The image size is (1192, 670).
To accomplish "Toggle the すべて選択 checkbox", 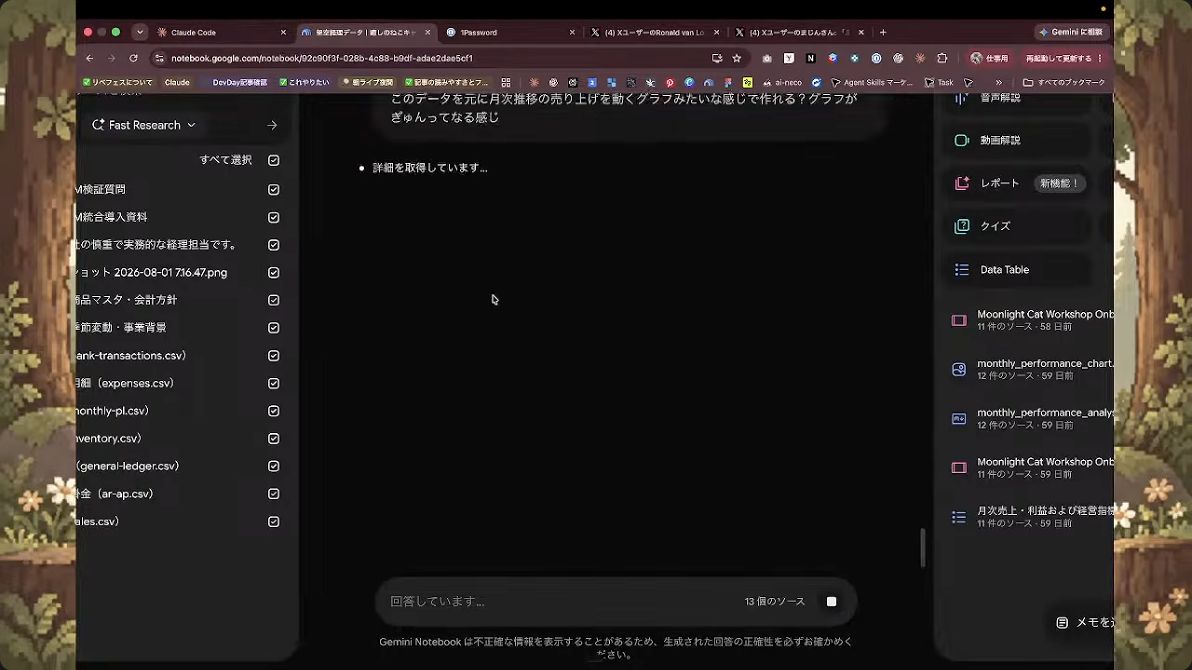I will (x=274, y=160).
